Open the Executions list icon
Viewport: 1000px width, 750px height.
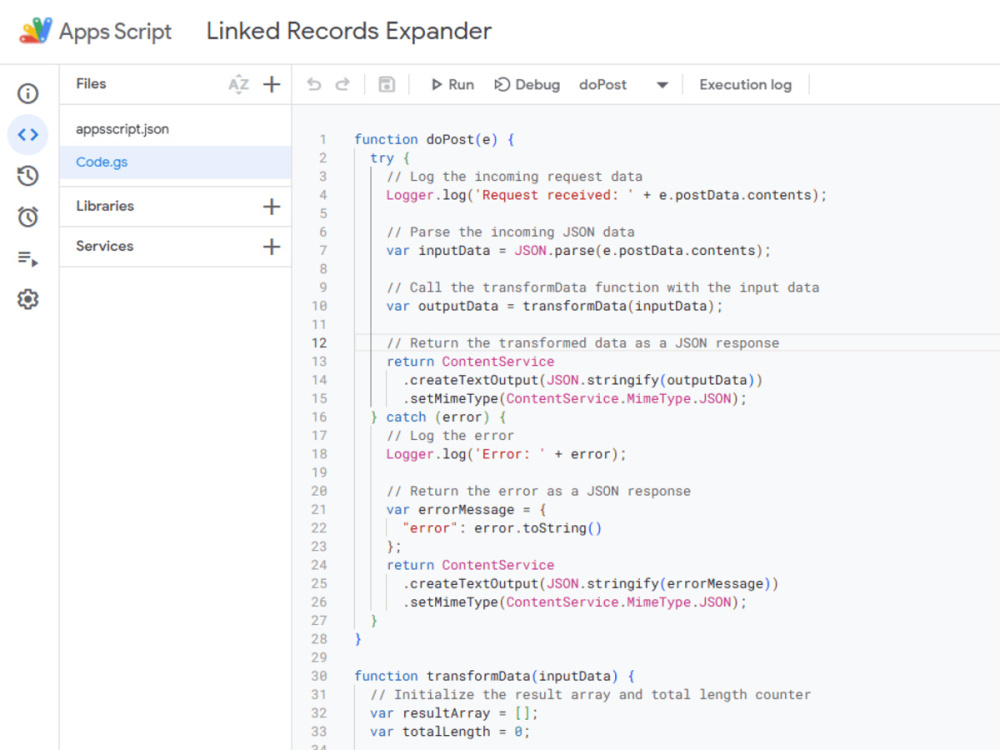pos(27,258)
